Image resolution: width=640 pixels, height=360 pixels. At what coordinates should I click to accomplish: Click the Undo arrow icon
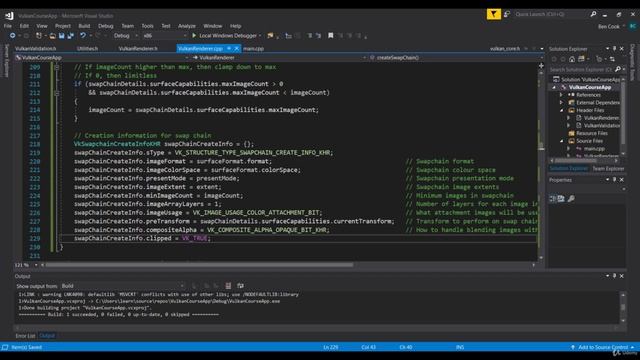pyautogui.click(x=83, y=36)
